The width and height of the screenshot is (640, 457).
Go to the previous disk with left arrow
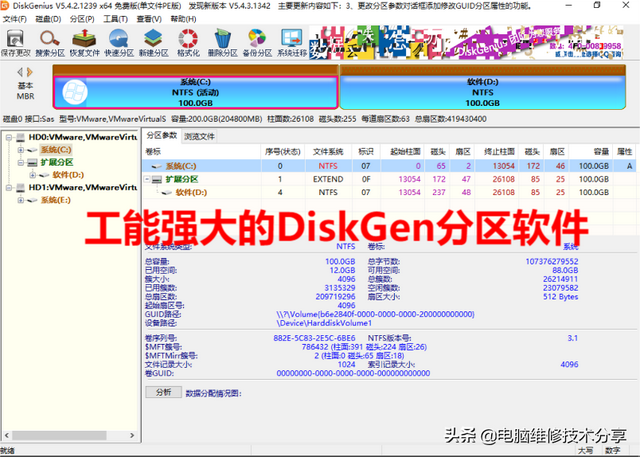20,72
